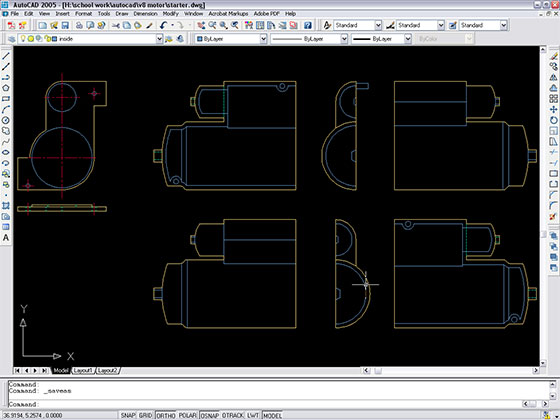Open the ByLayer color control dropdown
Image resolution: width=560 pixels, height=420 pixels.
click(x=230, y=39)
